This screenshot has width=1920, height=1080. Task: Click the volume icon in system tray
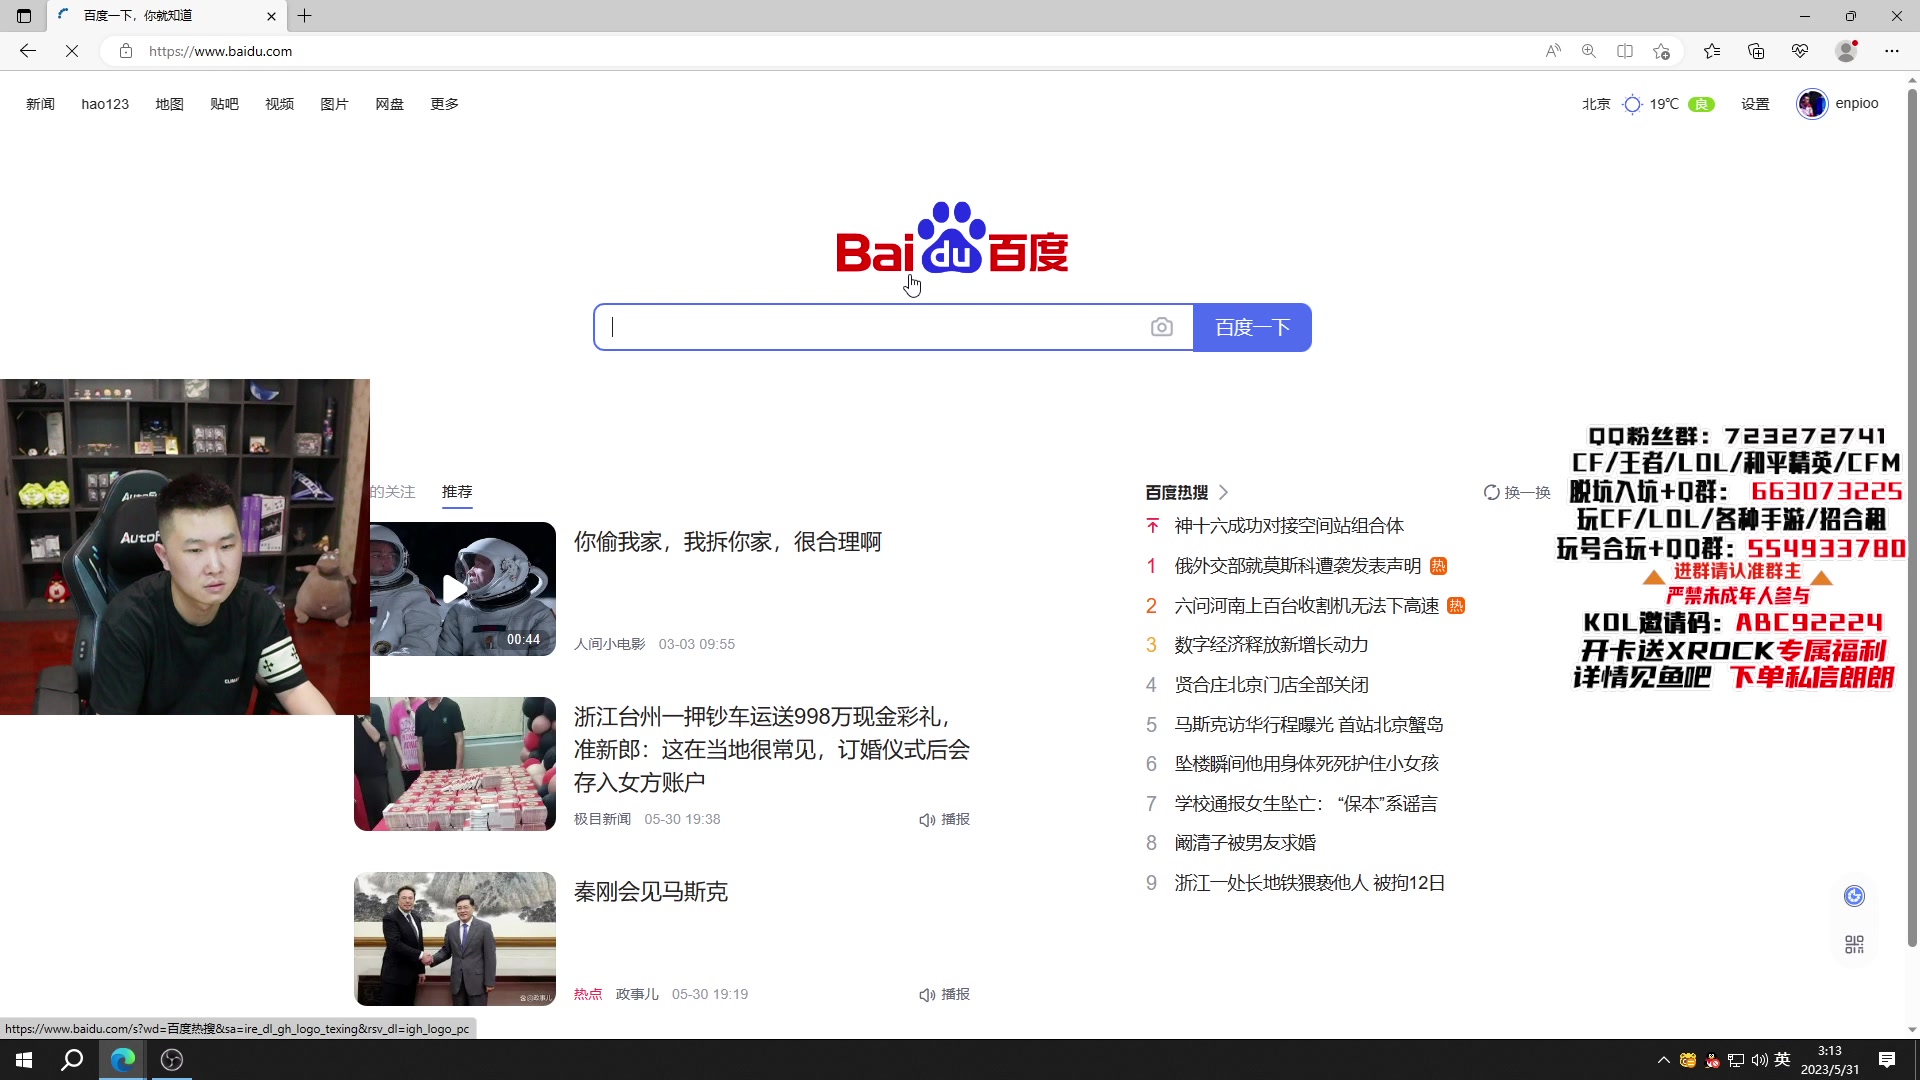[x=1759, y=1060]
